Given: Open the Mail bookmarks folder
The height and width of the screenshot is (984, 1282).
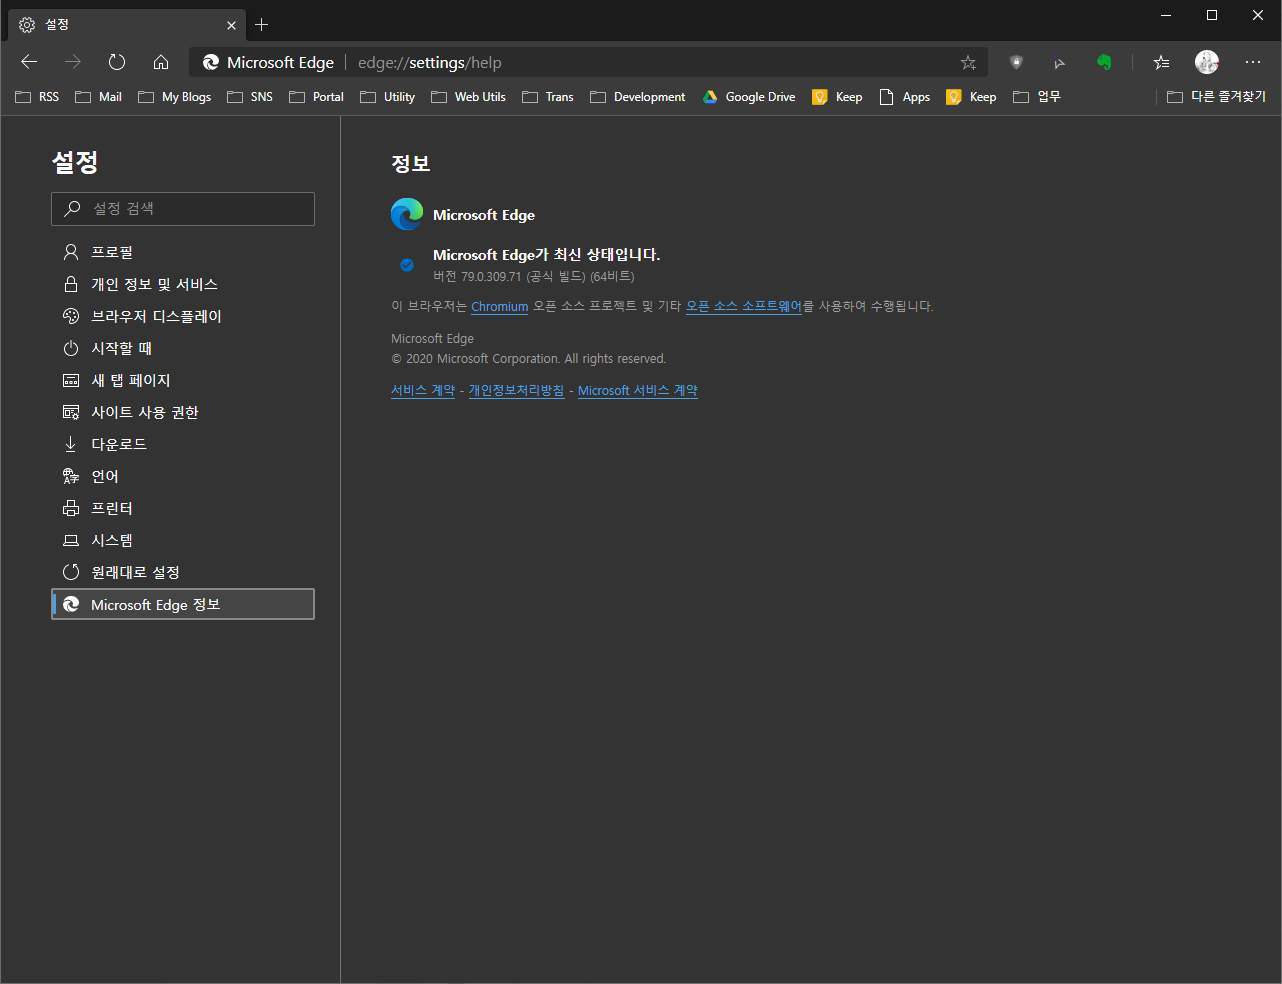Looking at the screenshot, I should tap(98, 97).
